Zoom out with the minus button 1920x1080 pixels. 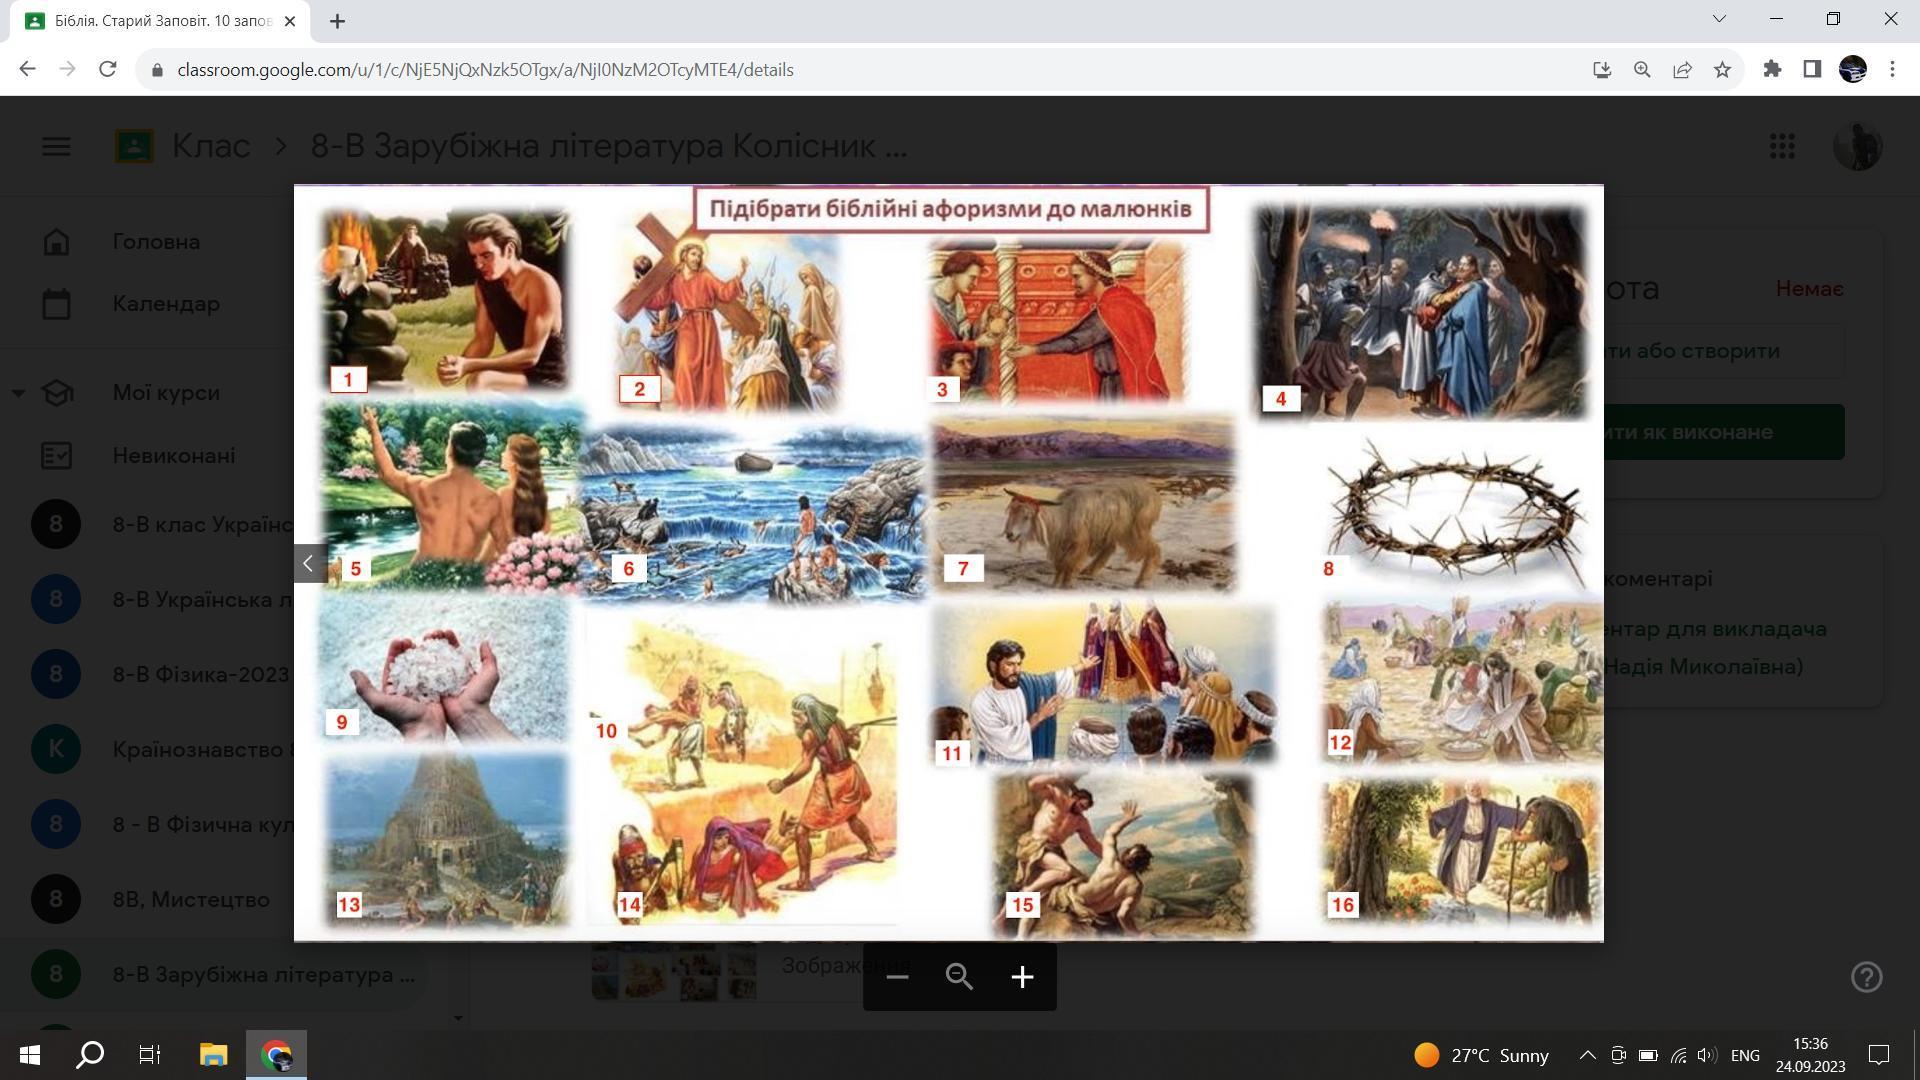[x=897, y=977]
